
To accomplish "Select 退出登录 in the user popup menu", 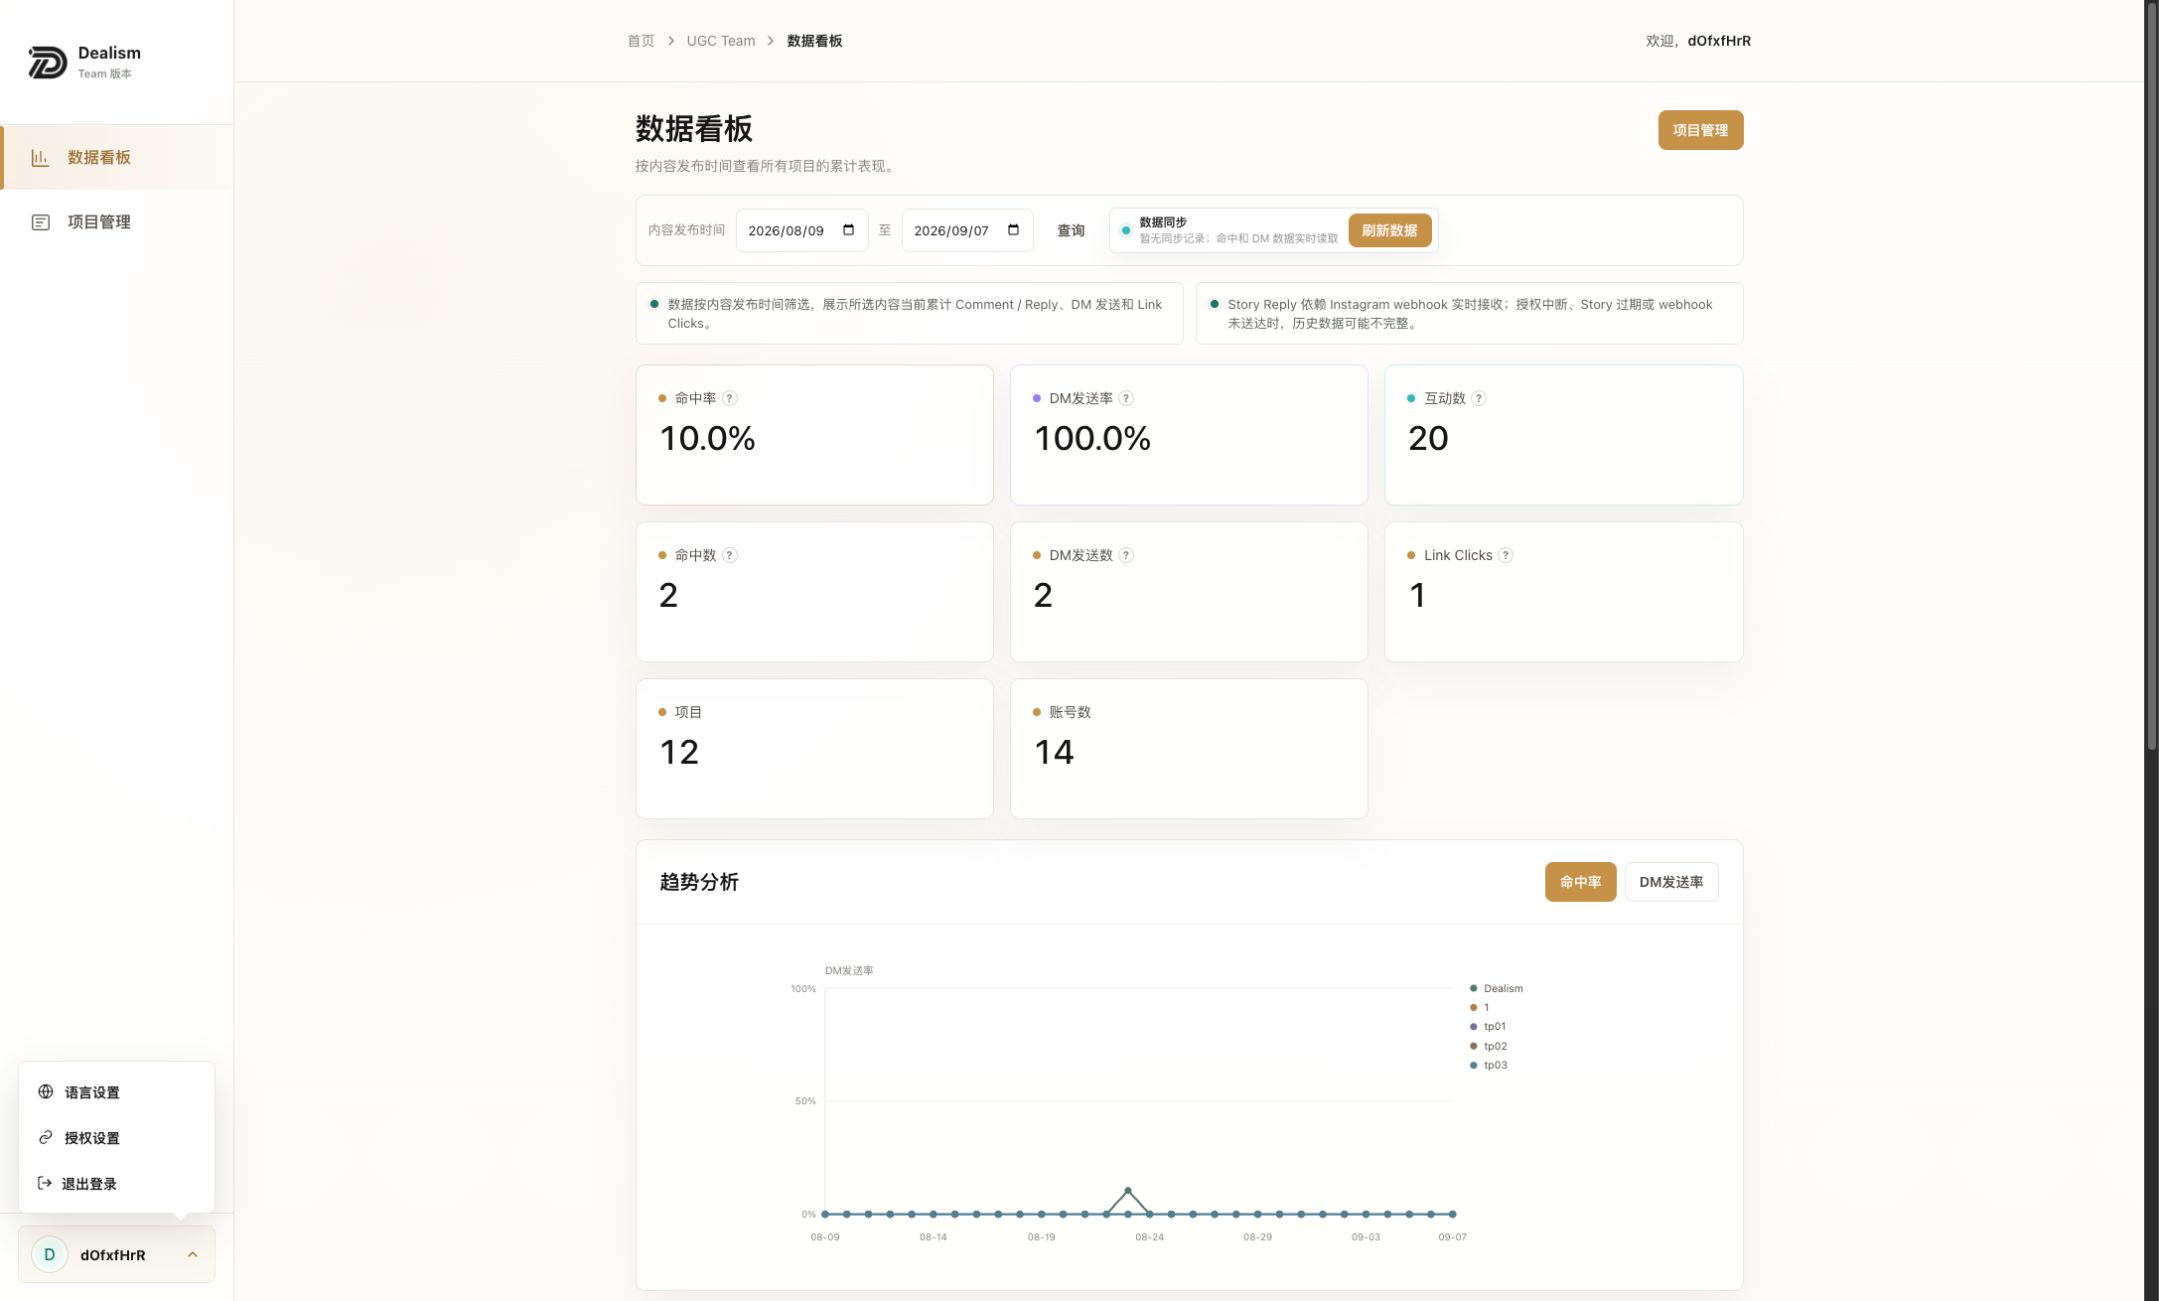I will (116, 1184).
